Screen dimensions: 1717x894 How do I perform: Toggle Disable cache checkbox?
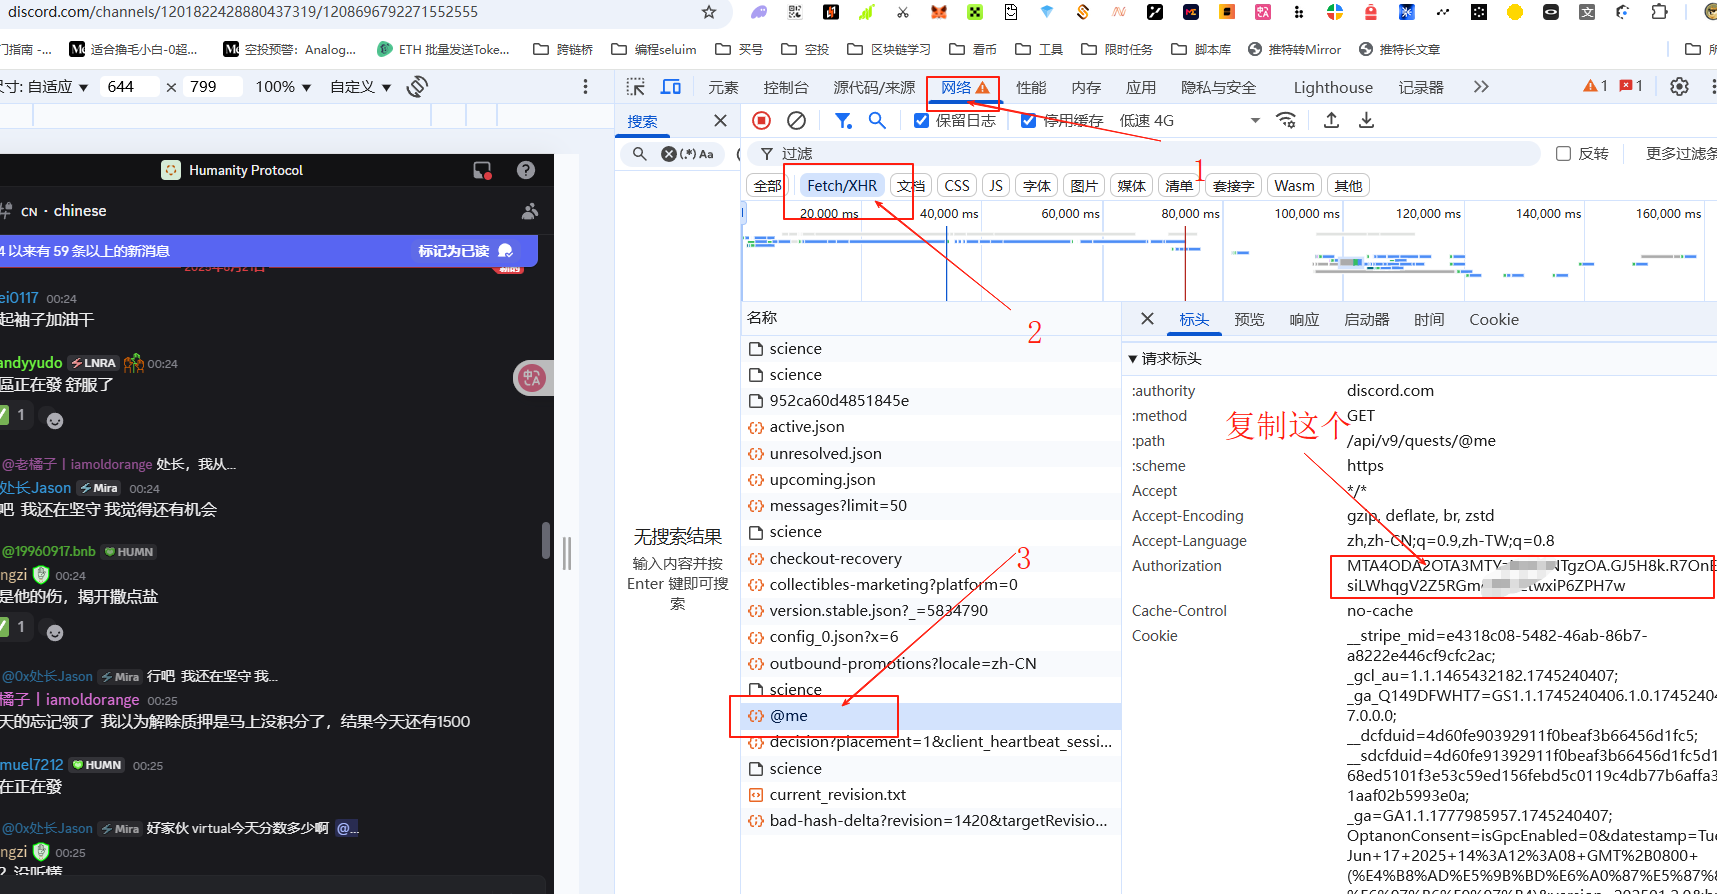point(1028,121)
